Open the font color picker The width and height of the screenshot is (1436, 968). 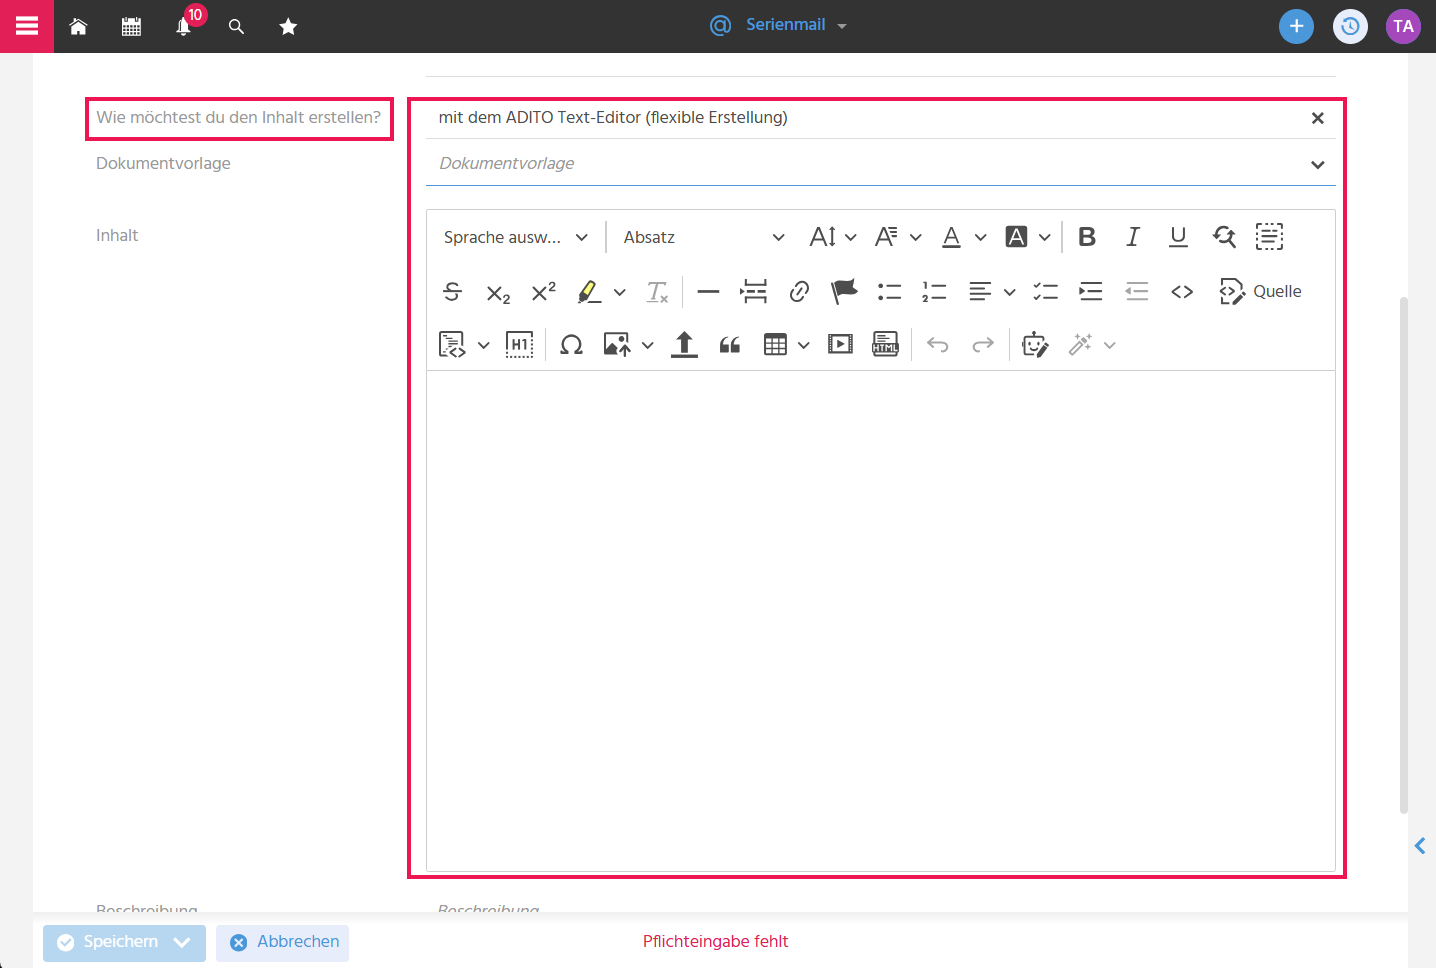point(964,237)
